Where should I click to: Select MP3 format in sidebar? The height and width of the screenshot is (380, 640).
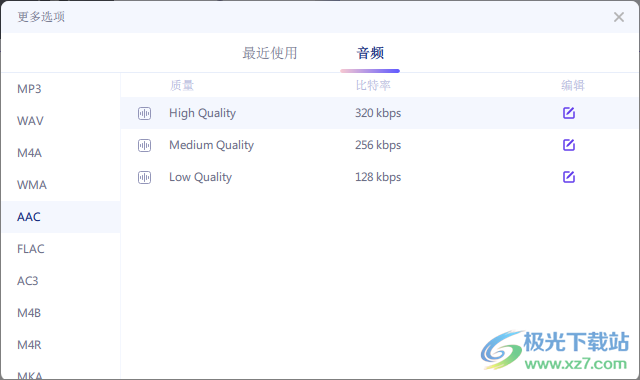click(x=61, y=89)
